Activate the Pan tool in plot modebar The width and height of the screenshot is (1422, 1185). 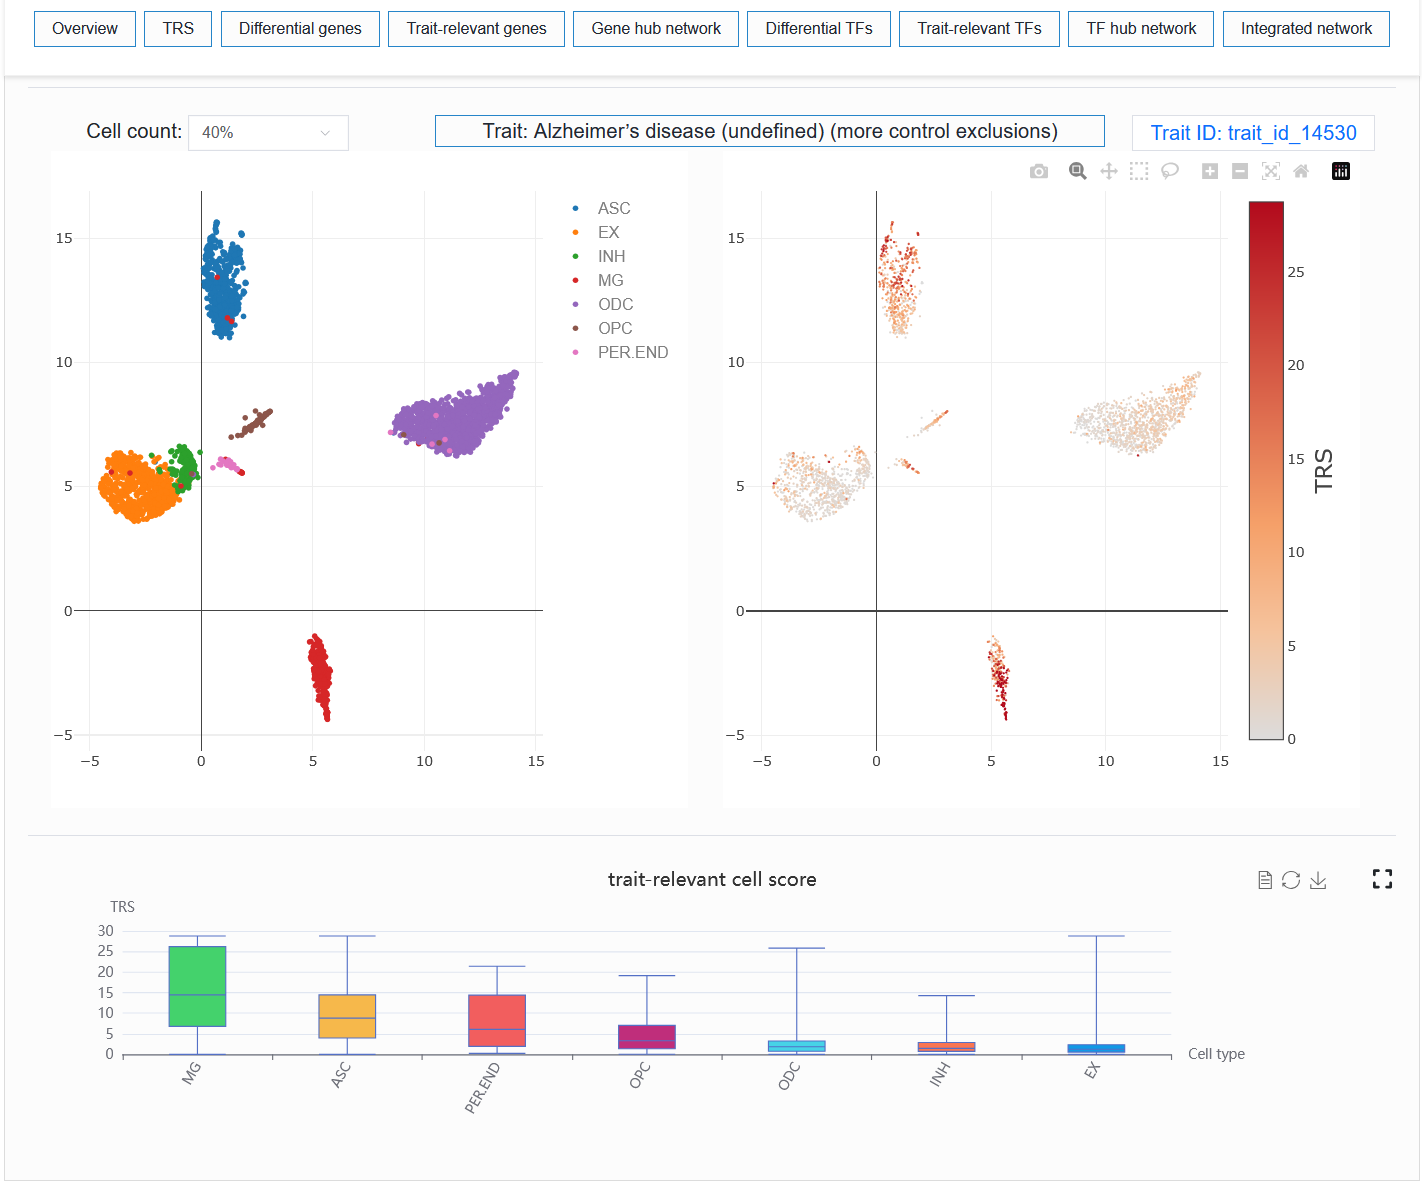tap(1109, 171)
